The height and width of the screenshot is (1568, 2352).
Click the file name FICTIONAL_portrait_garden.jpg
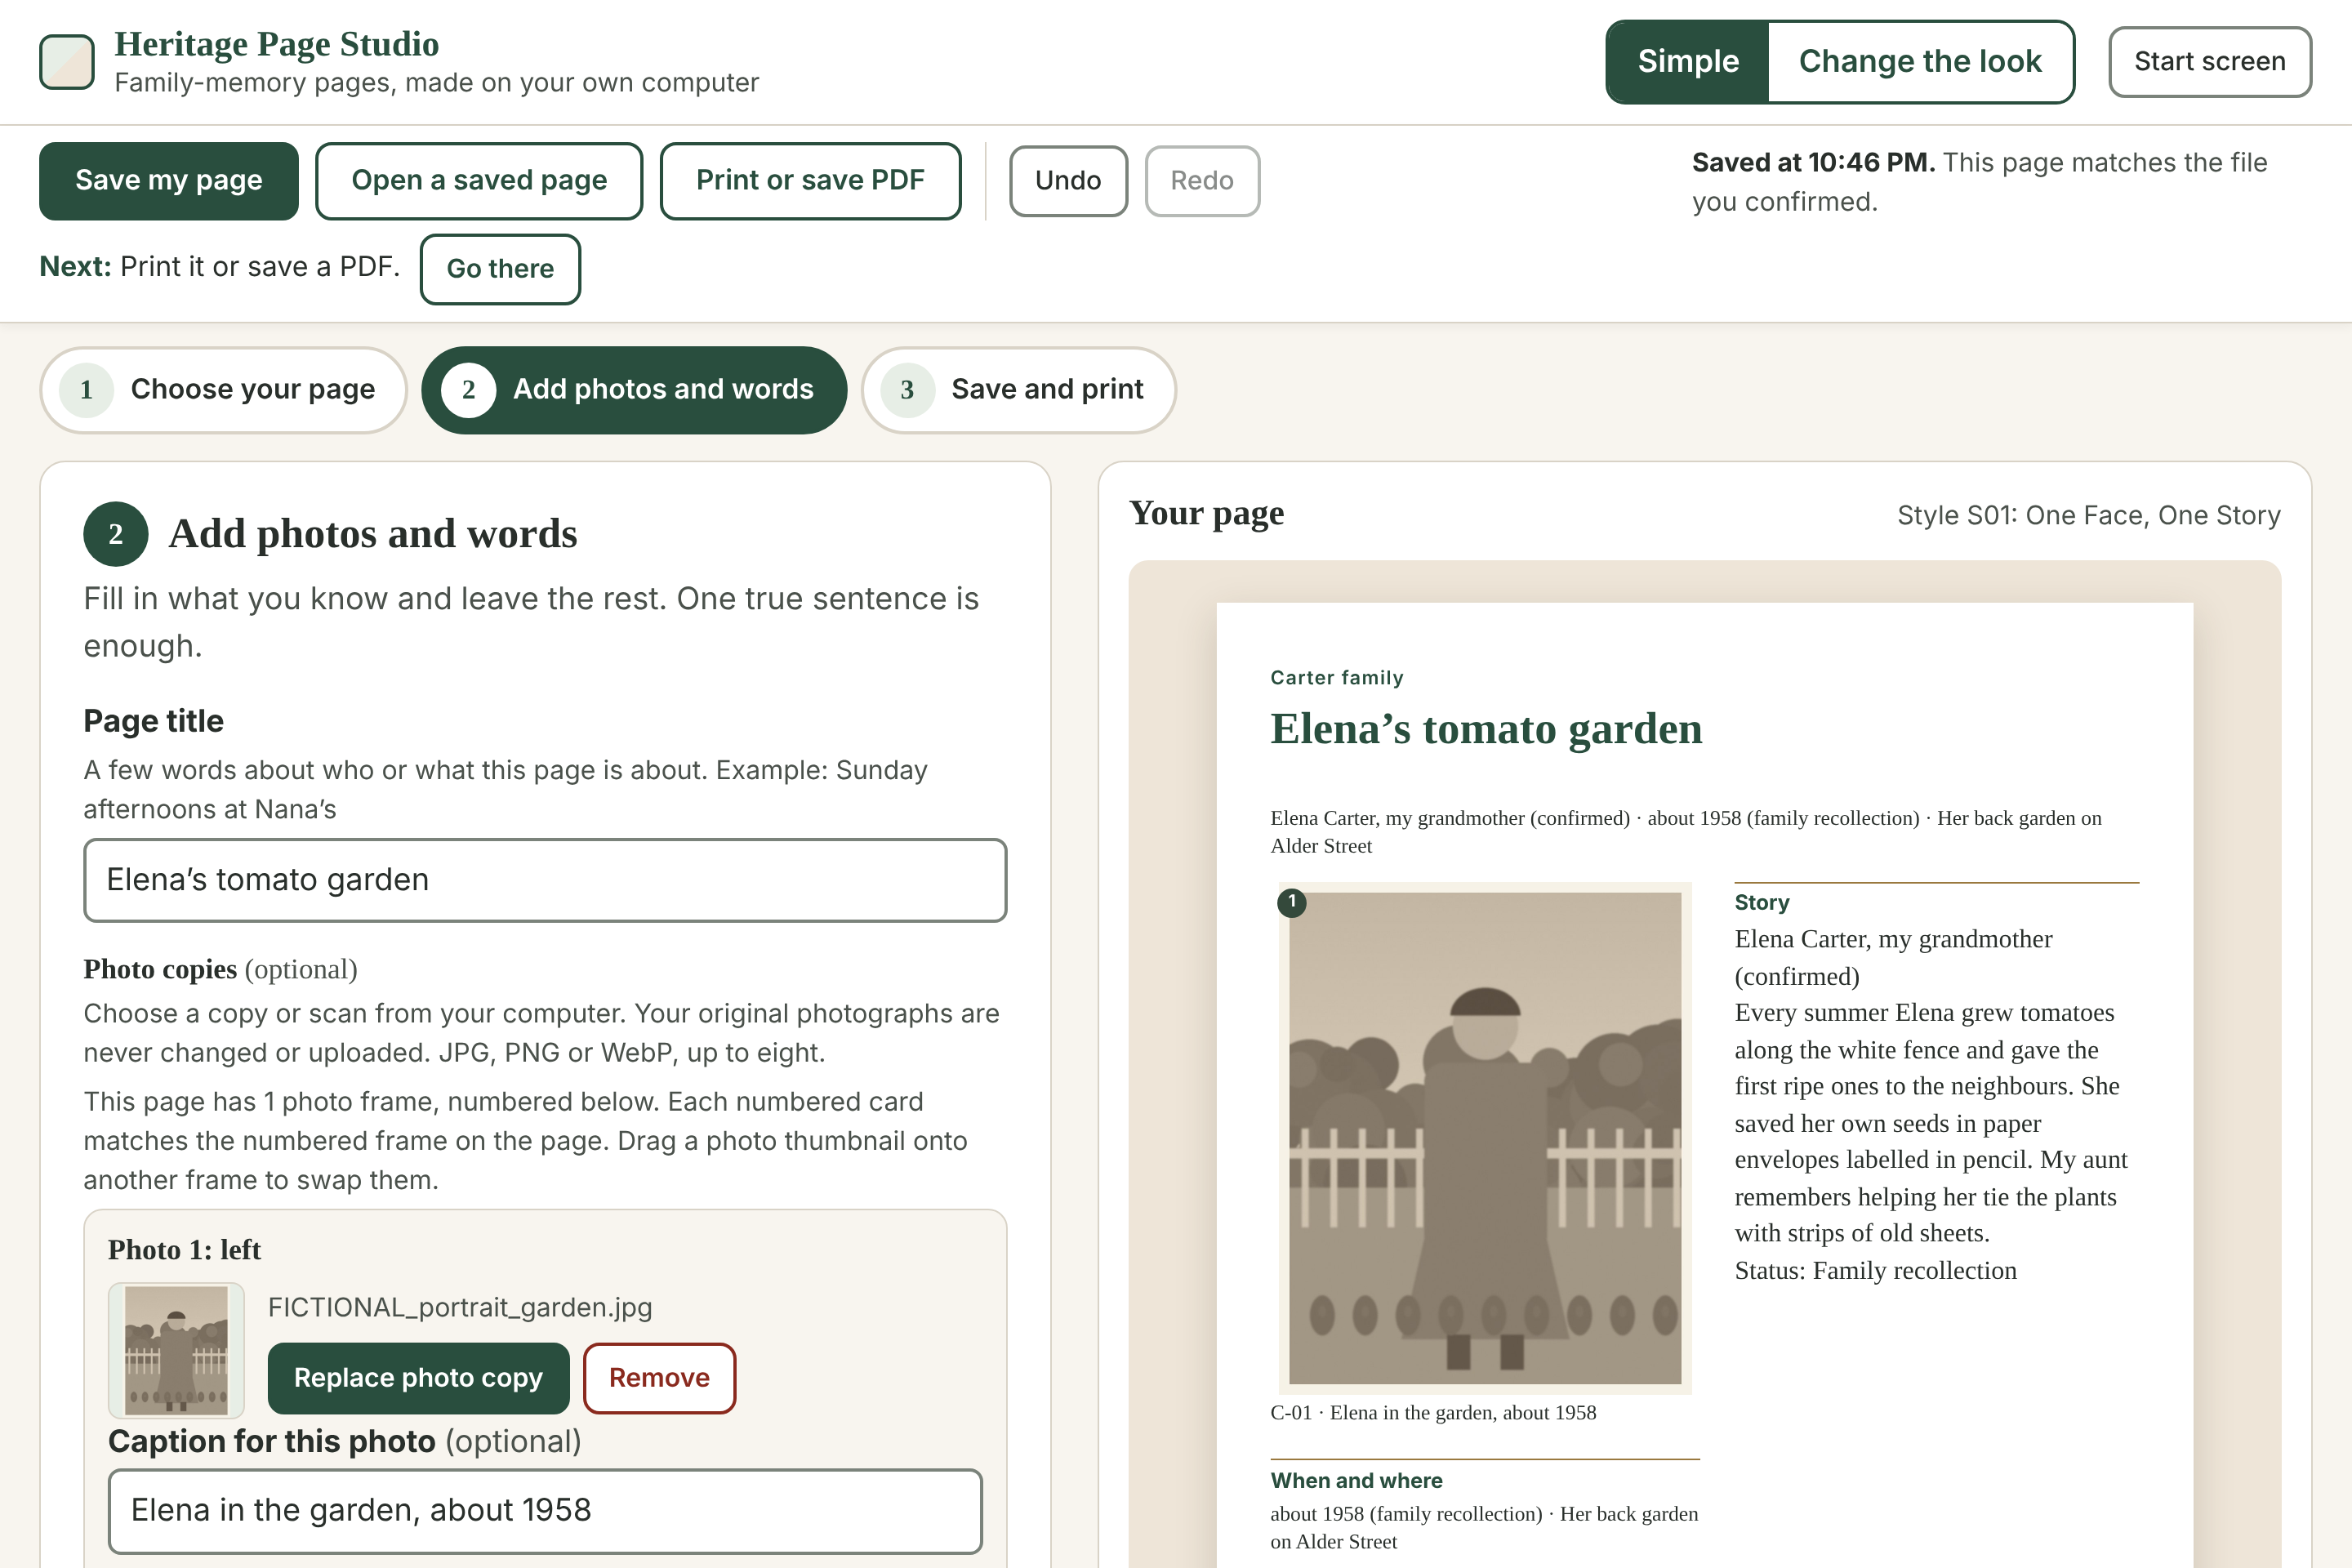(x=460, y=1307)
